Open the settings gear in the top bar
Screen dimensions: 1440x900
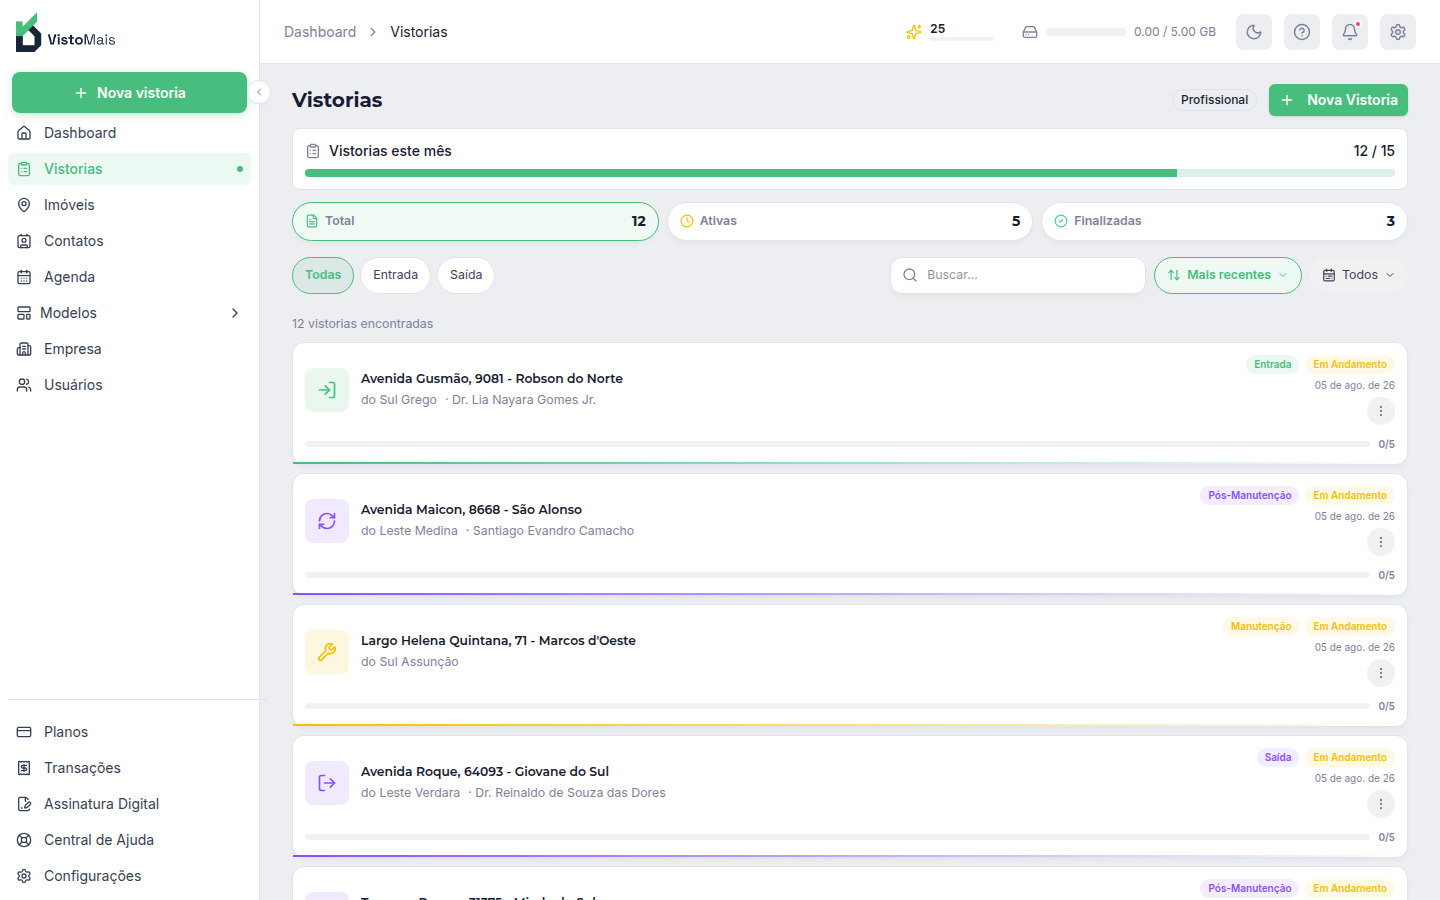click(x=1398, y=32)
